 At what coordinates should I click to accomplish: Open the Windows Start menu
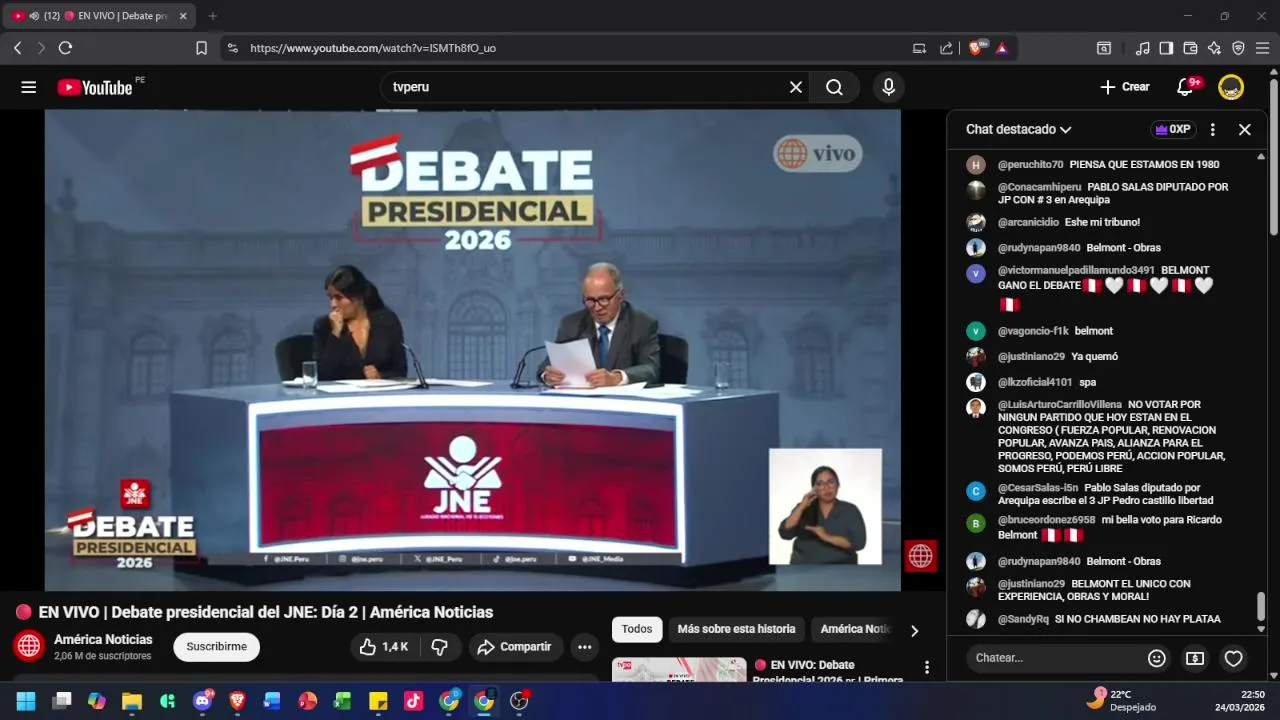[x=25, y=701]
